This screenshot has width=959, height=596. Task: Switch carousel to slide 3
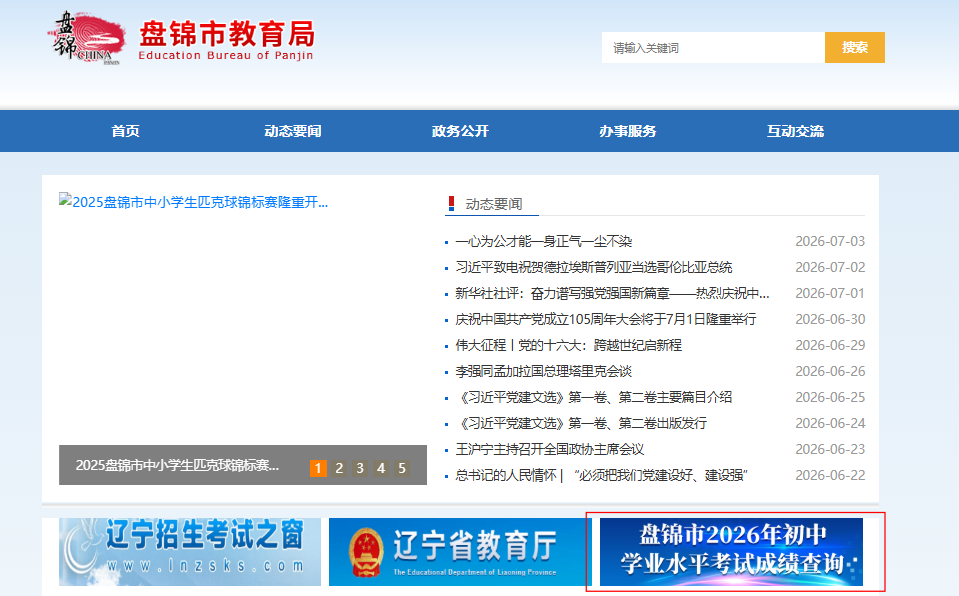(x=360, y=468)
